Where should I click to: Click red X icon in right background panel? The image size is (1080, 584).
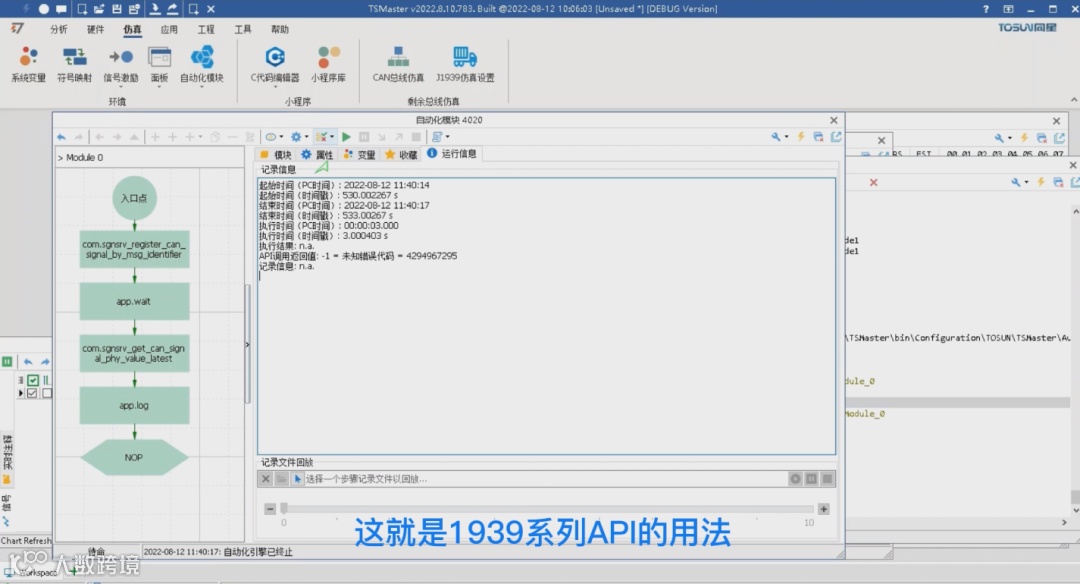pyautogui.click(x=873, y=182)
